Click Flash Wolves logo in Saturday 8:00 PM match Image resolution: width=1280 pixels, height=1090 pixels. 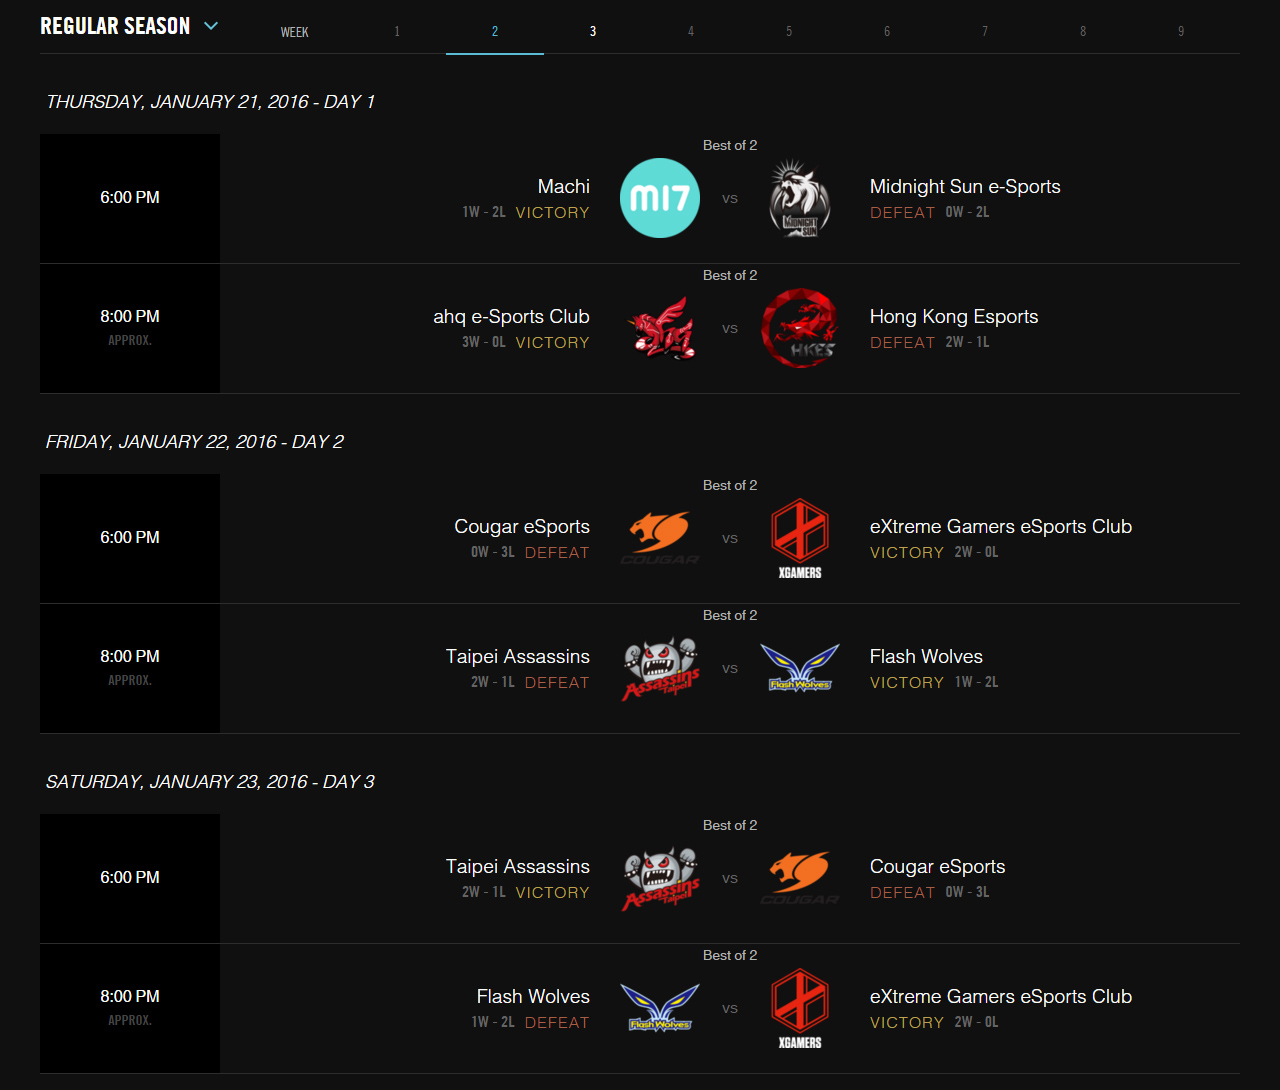pos(660,1008)
